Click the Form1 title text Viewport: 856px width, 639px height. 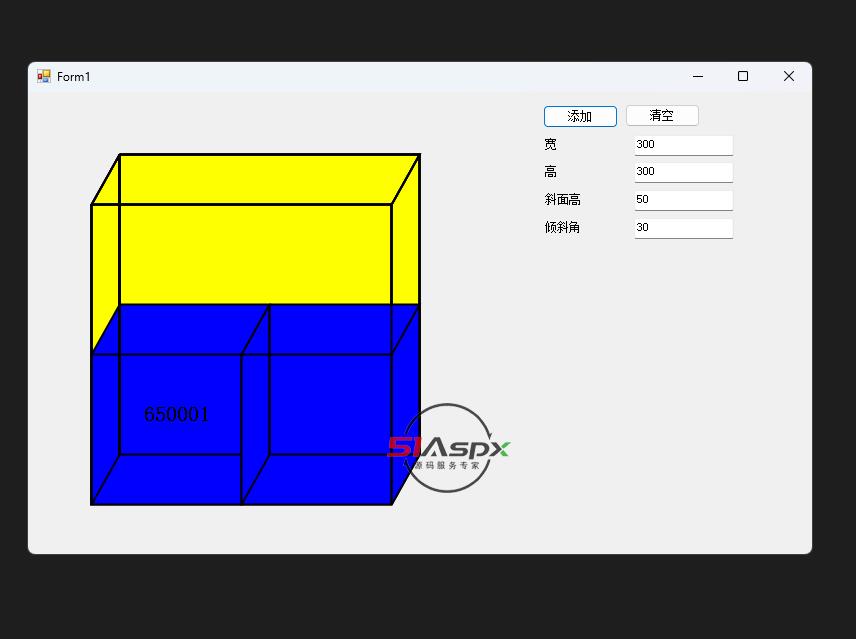tap(74, 77)
